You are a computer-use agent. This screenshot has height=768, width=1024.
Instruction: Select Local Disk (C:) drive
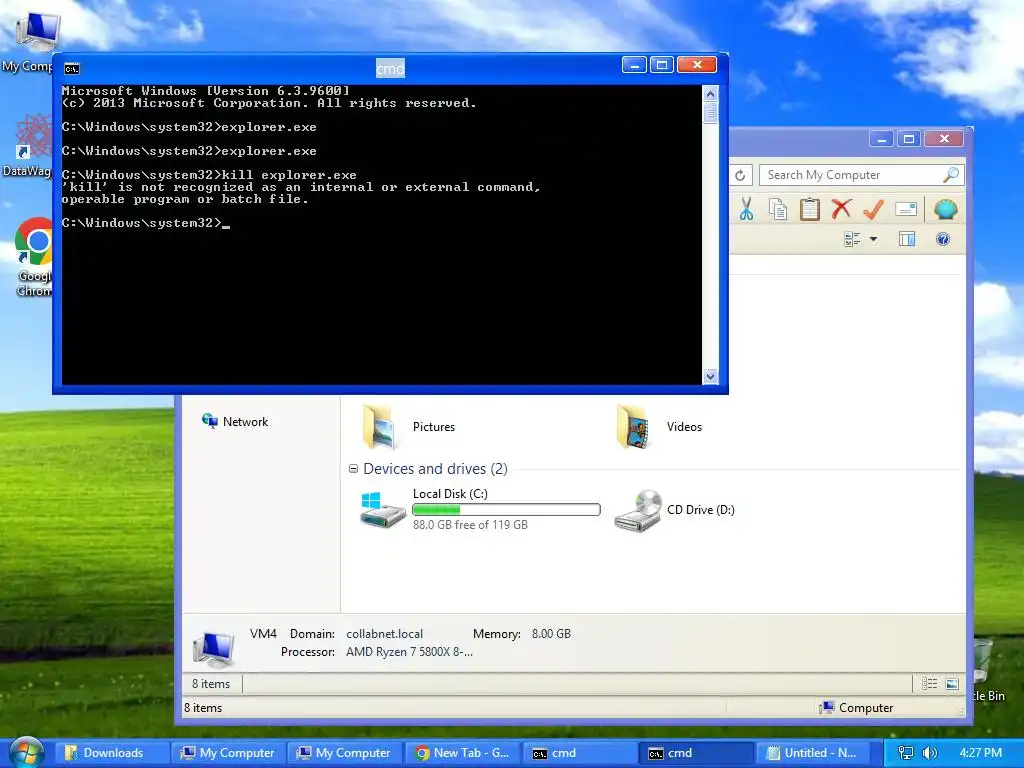[480, 509]
